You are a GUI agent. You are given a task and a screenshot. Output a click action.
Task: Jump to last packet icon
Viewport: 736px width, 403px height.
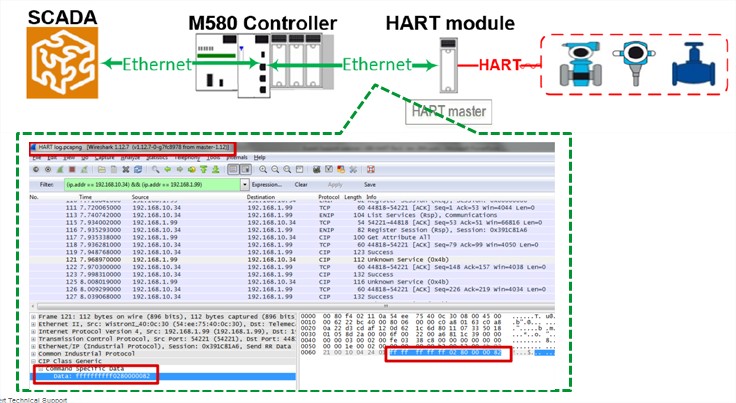215,169
